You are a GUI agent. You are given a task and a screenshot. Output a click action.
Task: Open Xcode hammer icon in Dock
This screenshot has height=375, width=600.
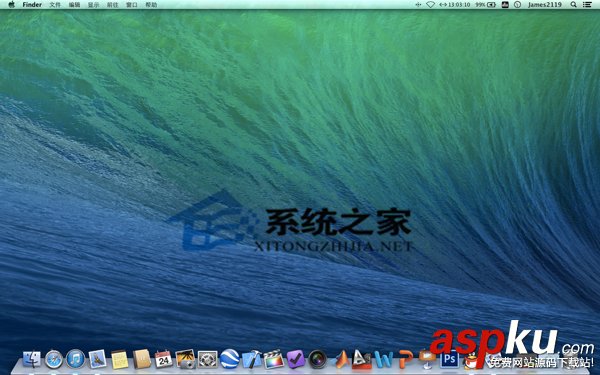click(x=252, y=359)
